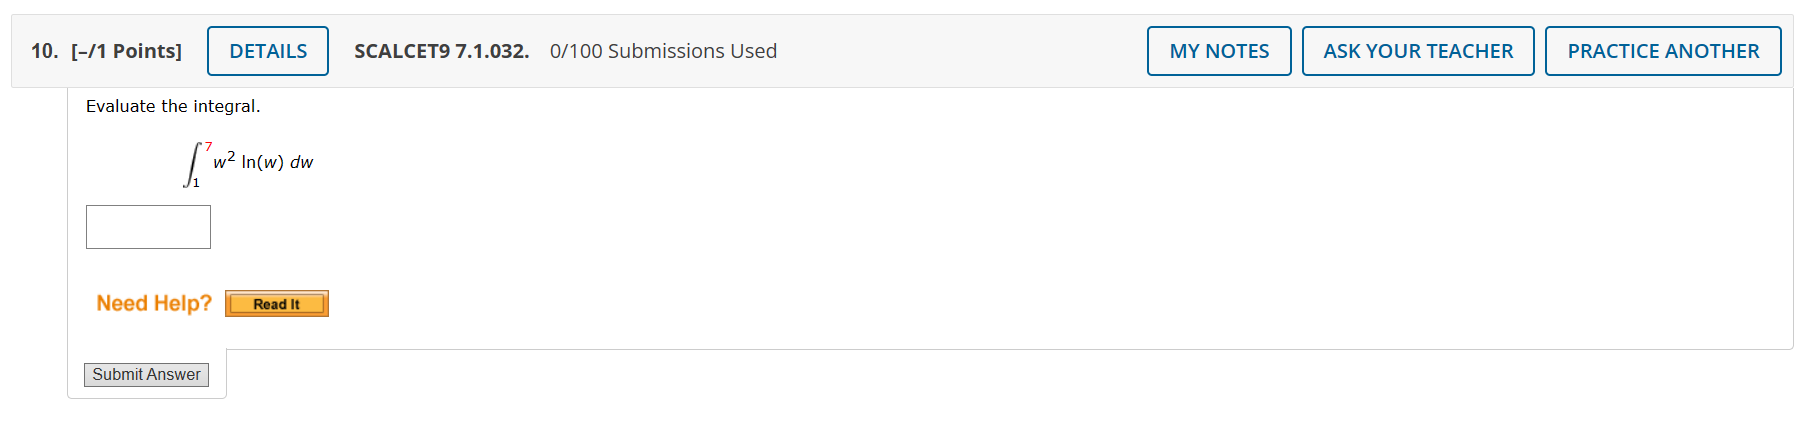Click the Need Help? label
Viewport: 1809px width, 434px height.
[x=154, y=303]
